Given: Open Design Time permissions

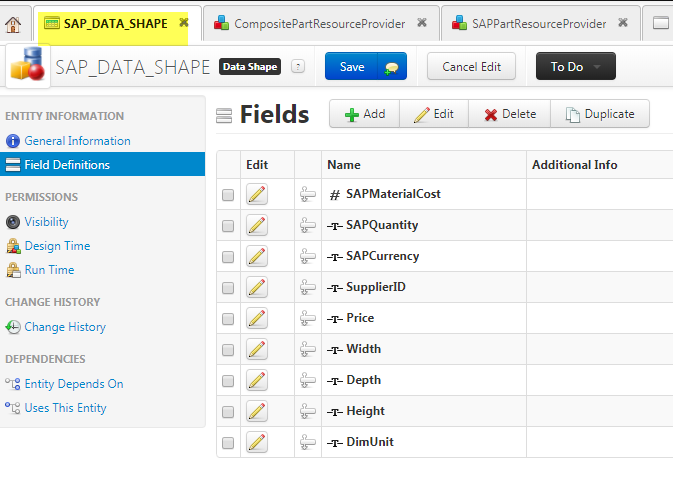Looking at the screenshot, I should tap(57, 246).
